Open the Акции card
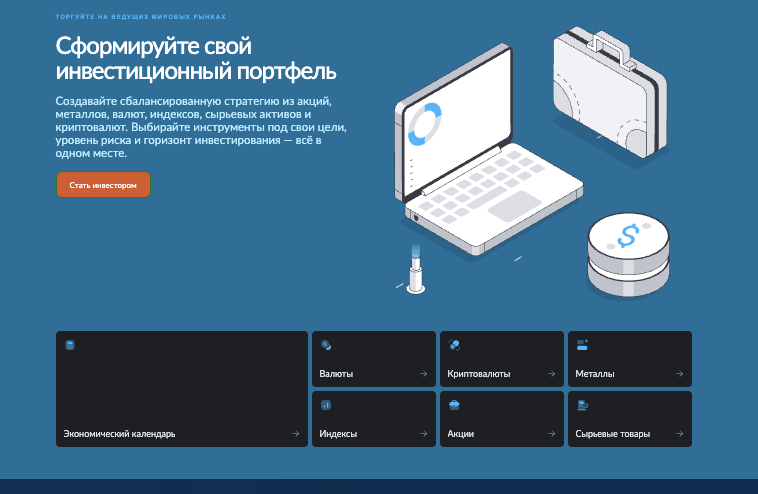This screenshot has height=494, width=758. (502, 419)
